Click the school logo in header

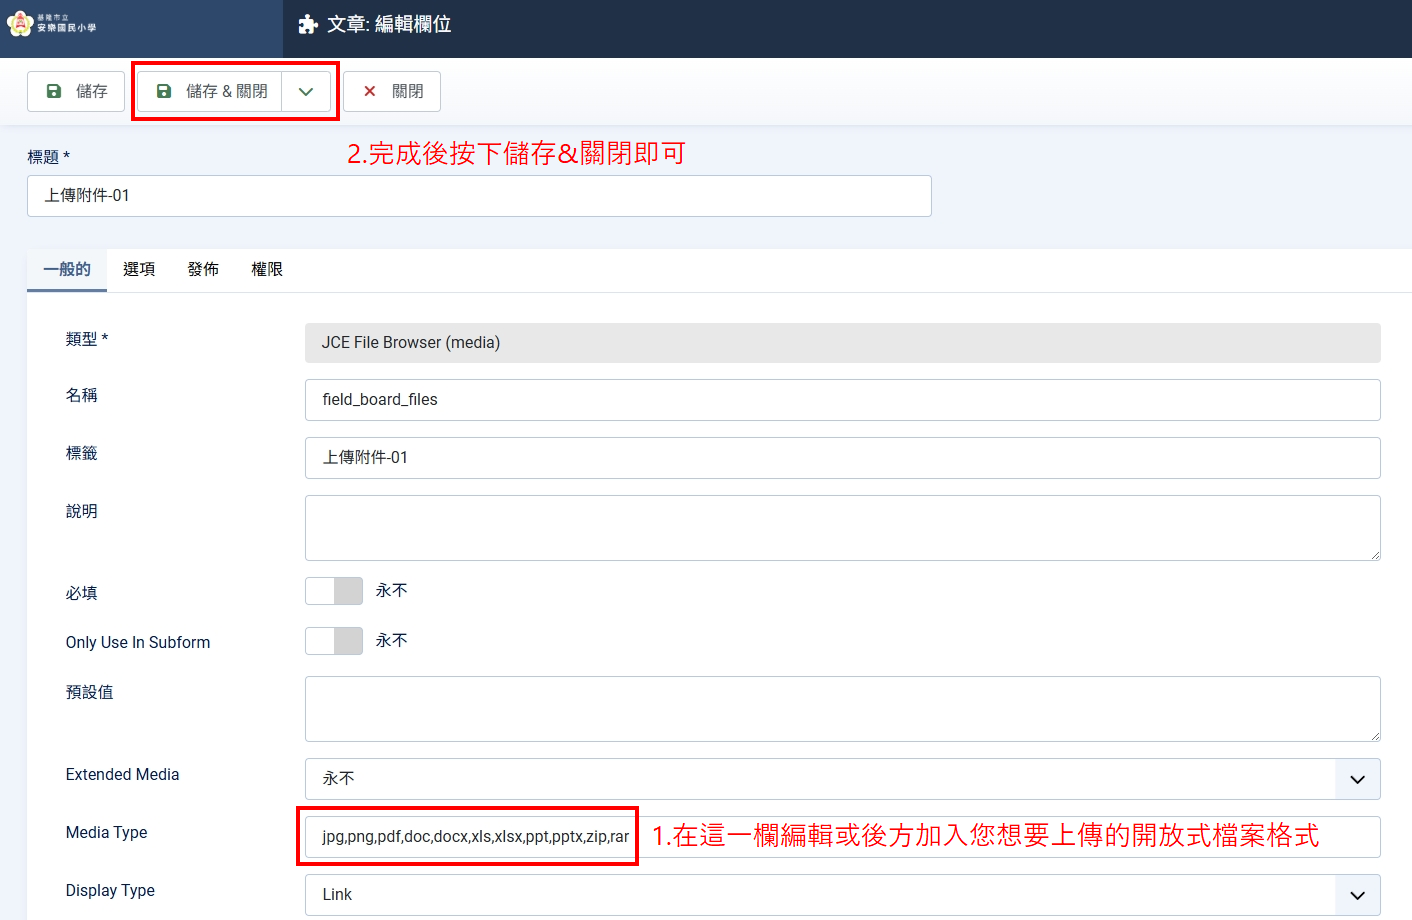click(52, 23)
